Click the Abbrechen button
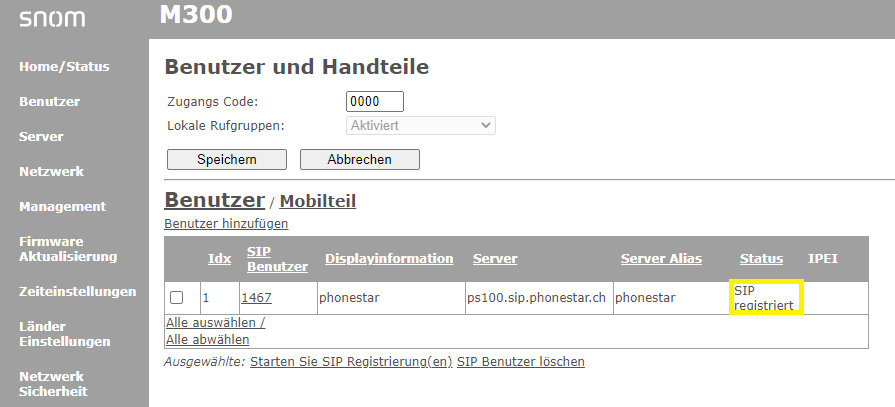The width and height of the screenshot is (895, 407). coord(360,159)
